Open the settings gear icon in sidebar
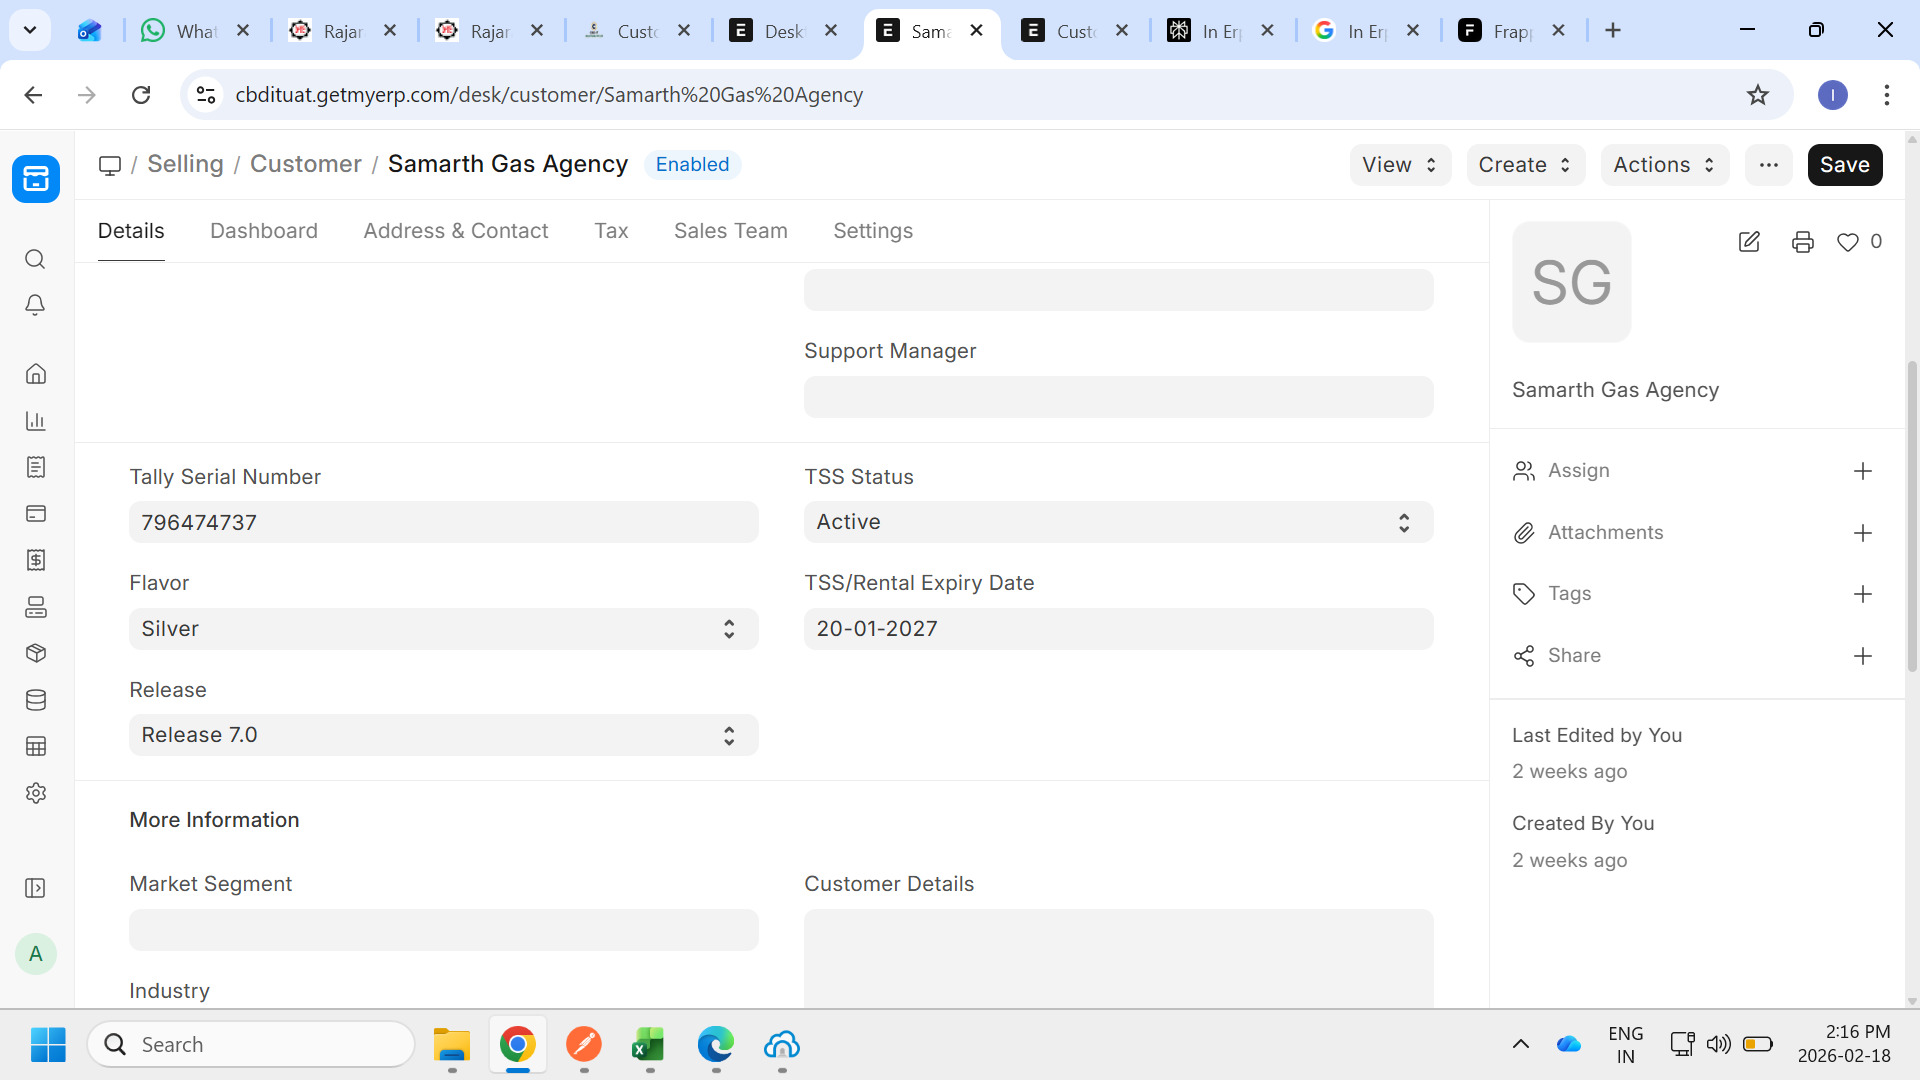 coord(35,793)
